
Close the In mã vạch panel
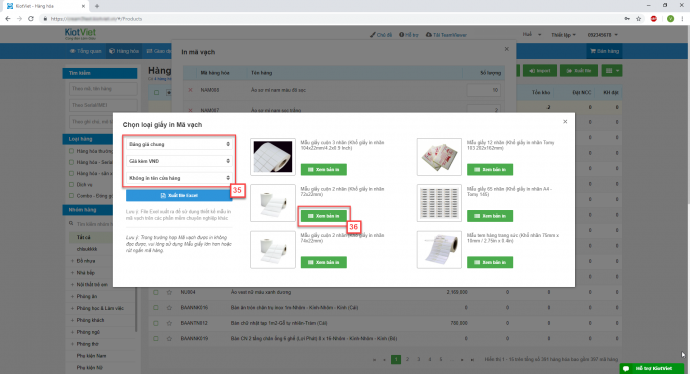point(506,49)
